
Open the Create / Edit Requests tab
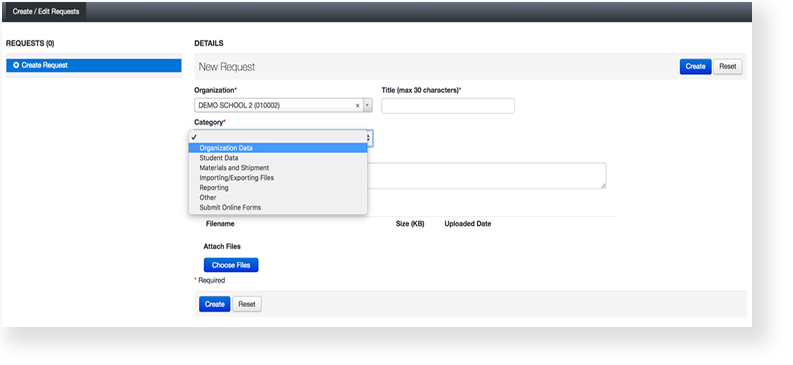[x=46, y=11]
